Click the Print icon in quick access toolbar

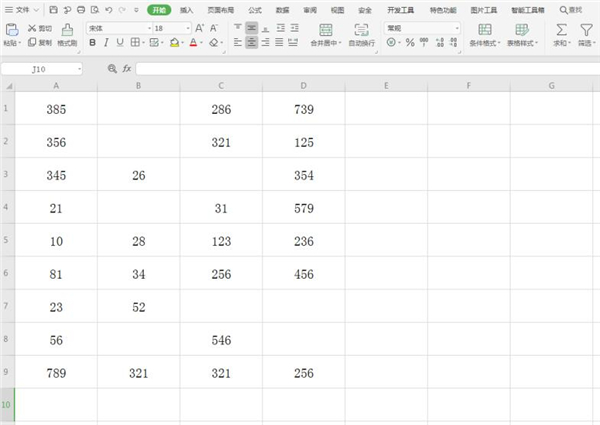pyautogui.click(x=80, y=9)
